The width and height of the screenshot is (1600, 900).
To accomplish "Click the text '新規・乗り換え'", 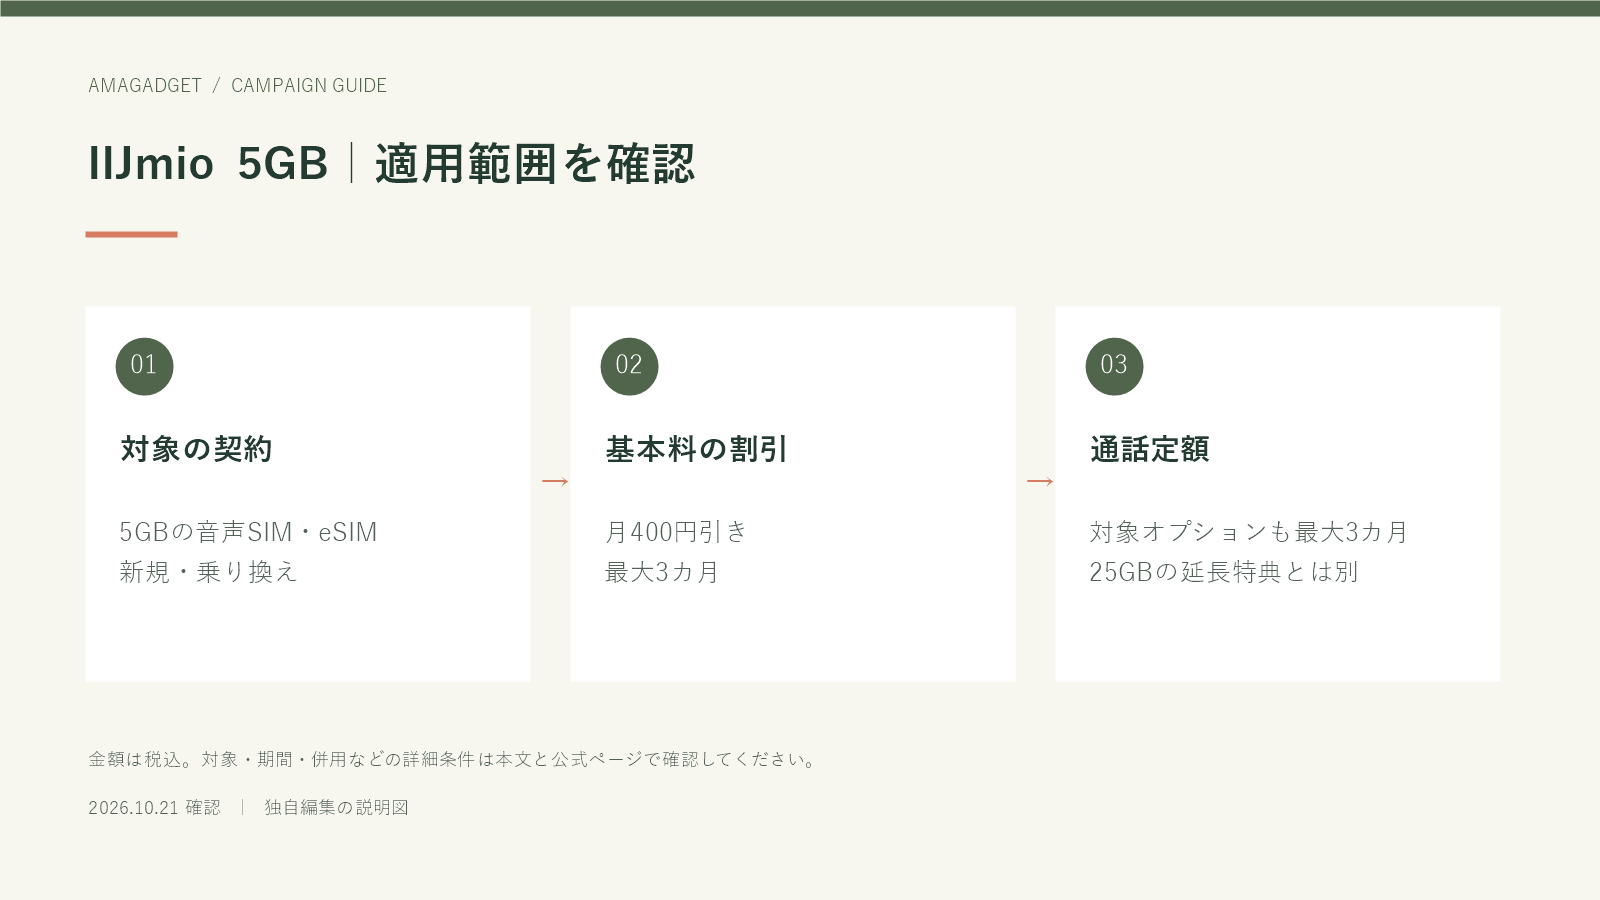I will coord(209,572).
